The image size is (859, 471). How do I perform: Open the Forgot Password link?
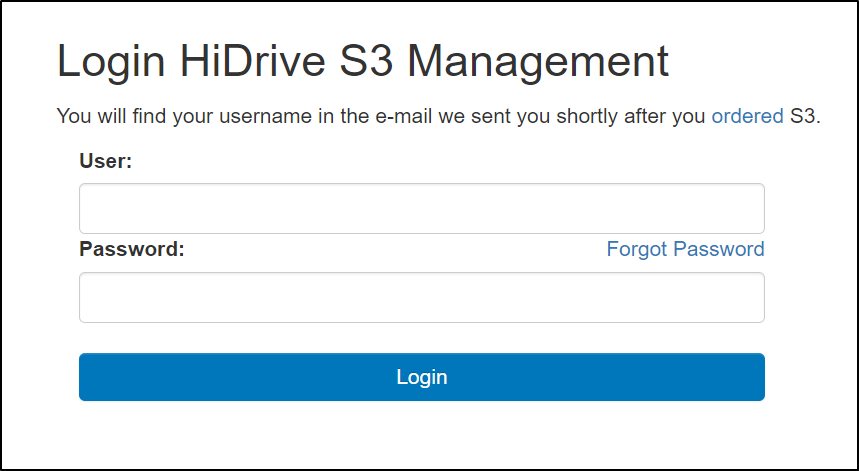point(685,249)
